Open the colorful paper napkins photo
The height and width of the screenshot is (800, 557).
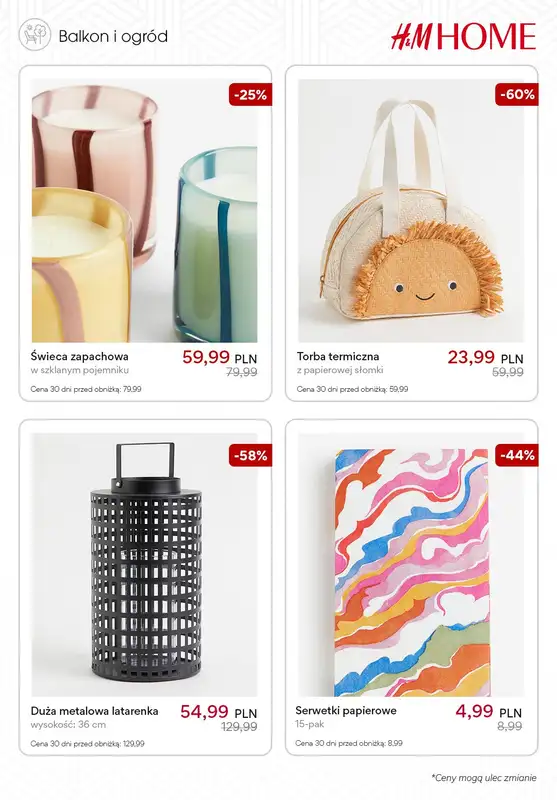(x=411, y=565)
